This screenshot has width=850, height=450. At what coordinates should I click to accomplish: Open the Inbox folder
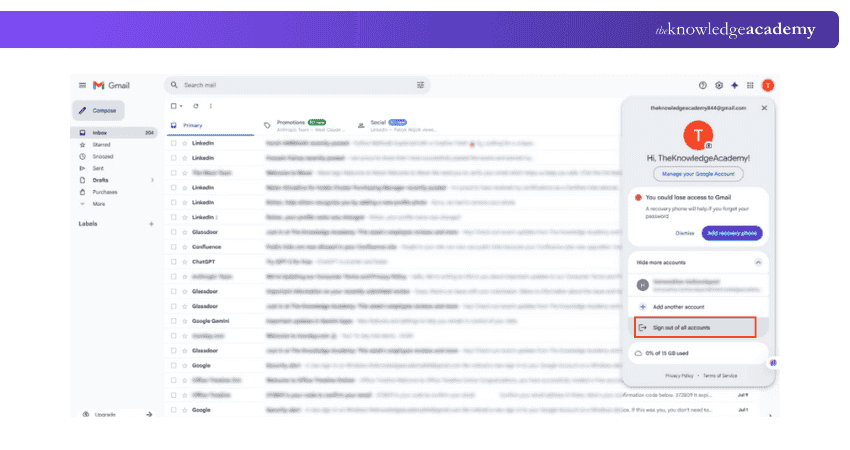(x=114, y=132)
